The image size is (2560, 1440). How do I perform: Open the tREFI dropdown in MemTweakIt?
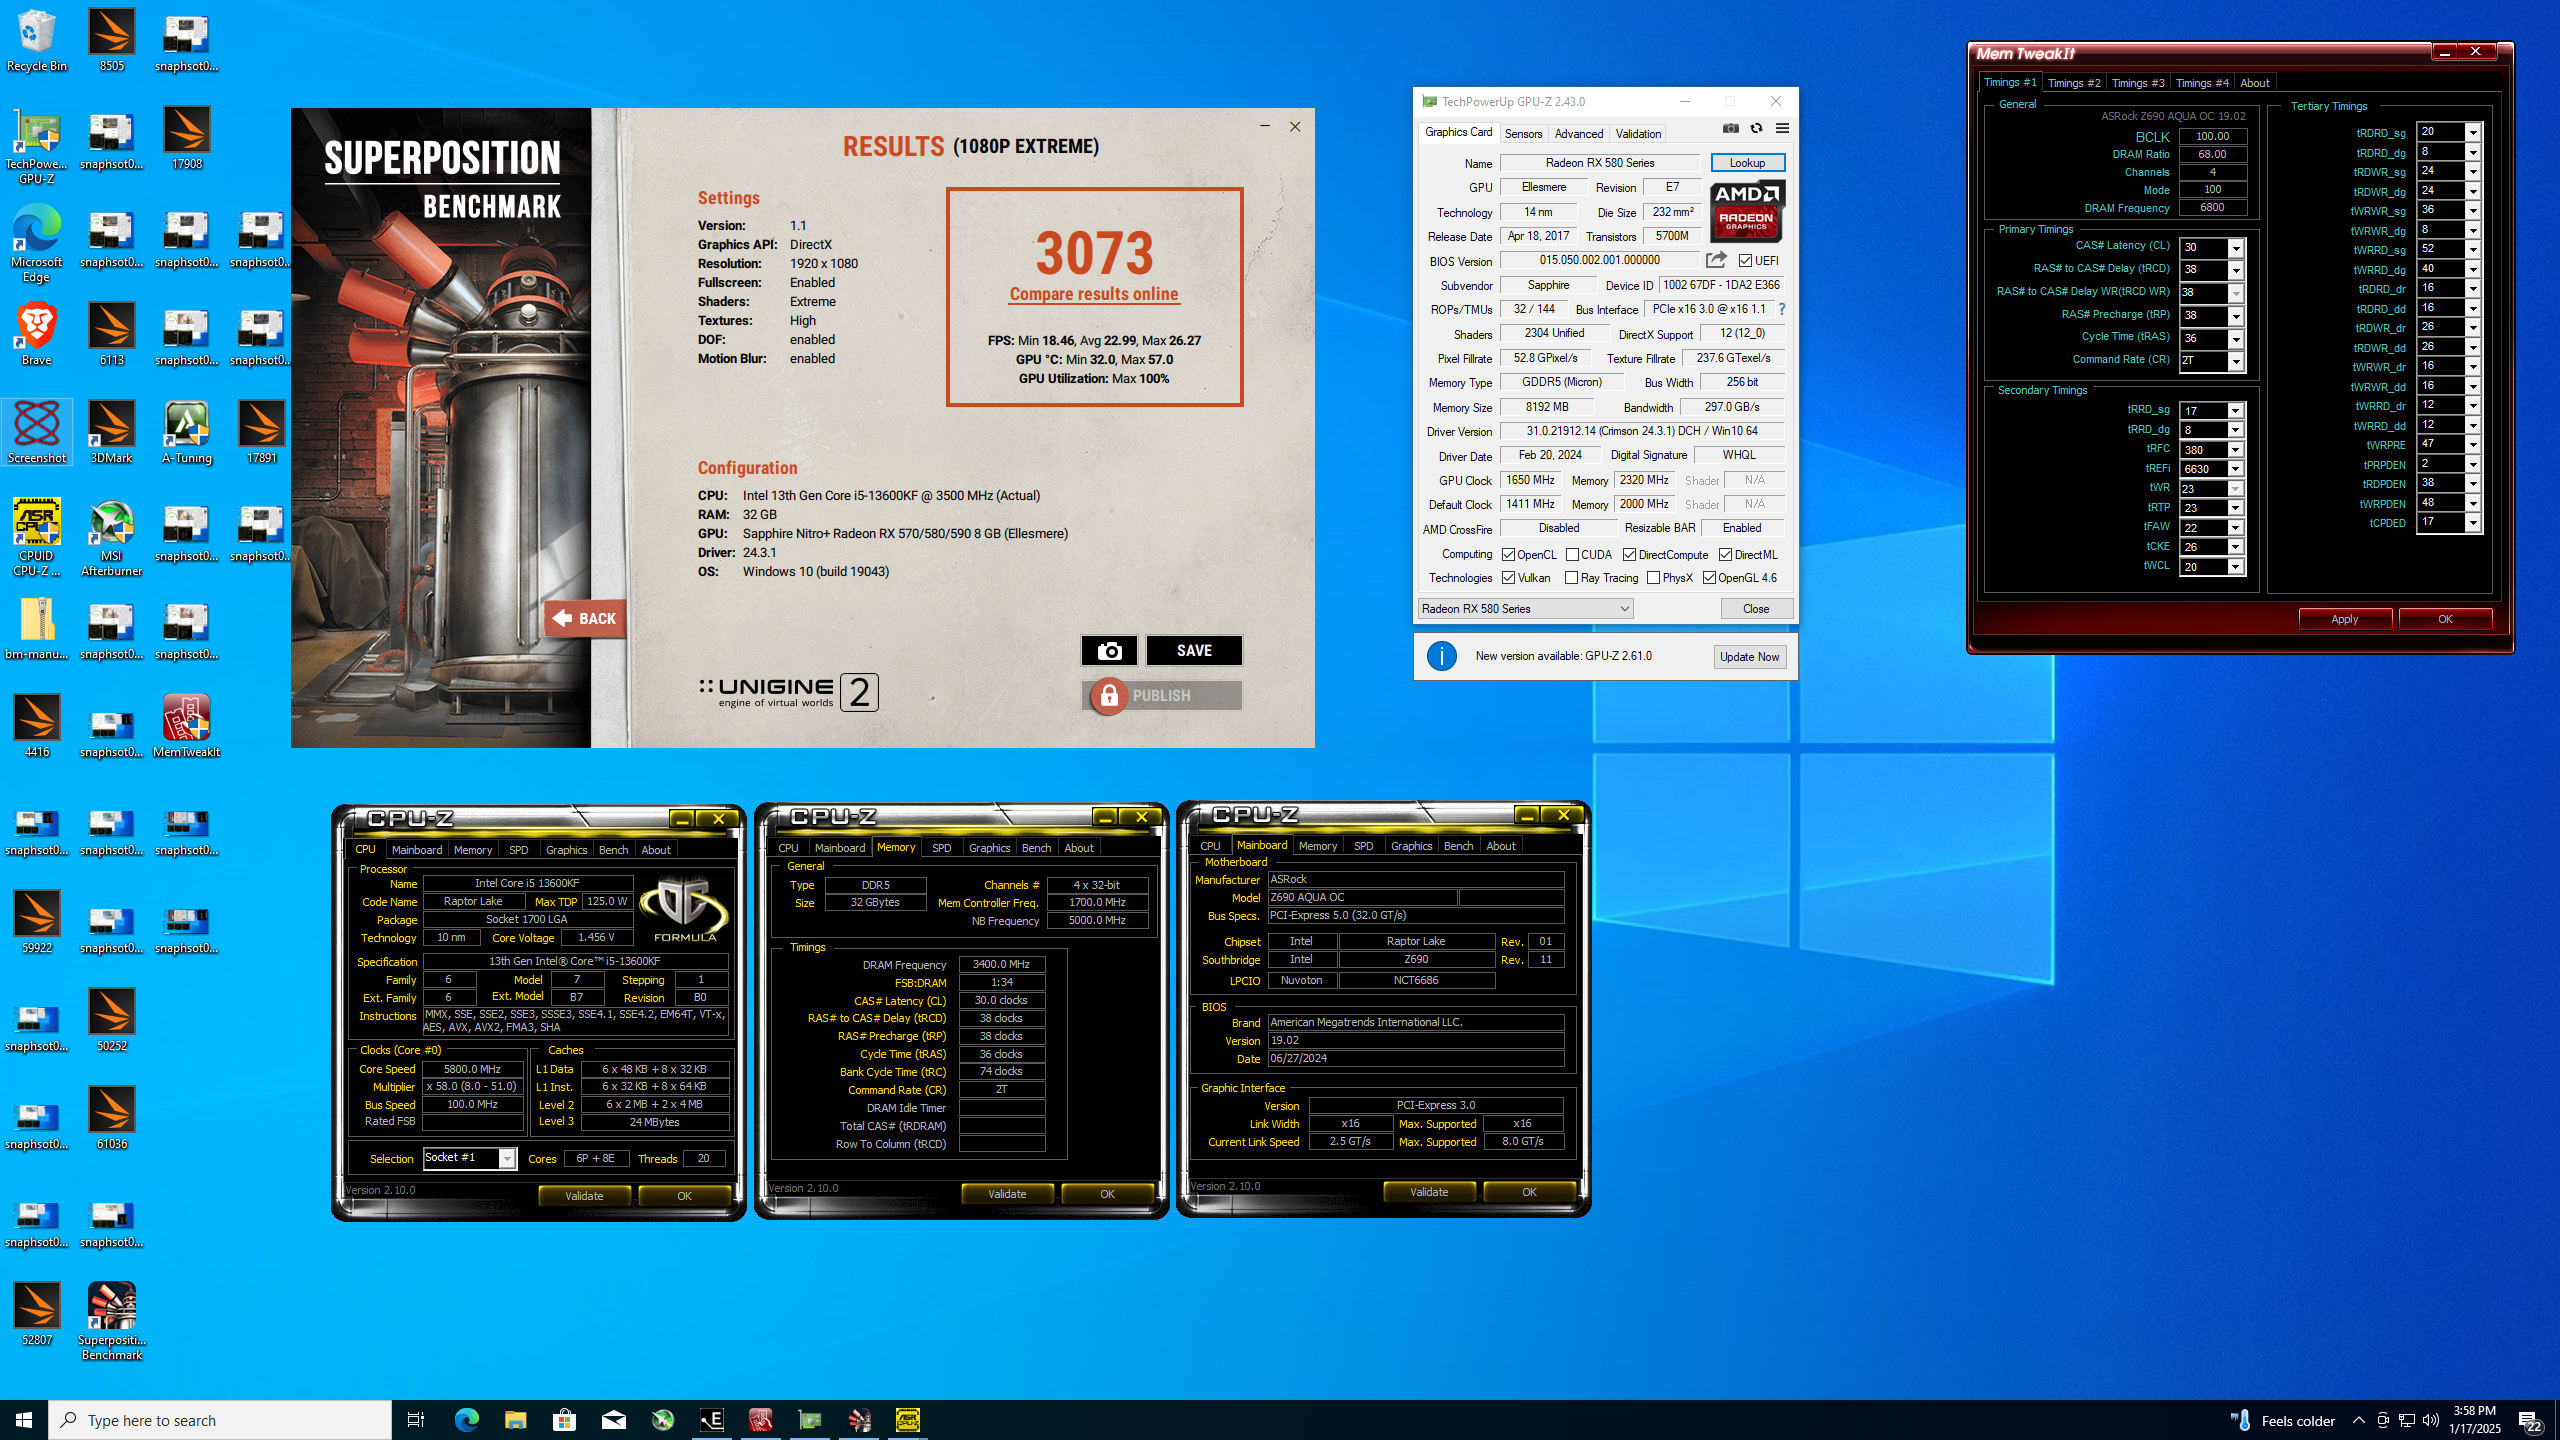(2236, 469)
